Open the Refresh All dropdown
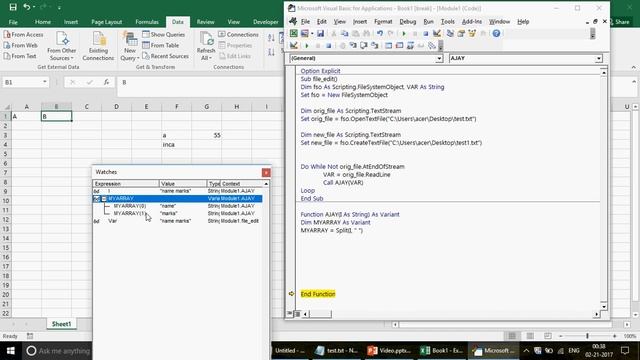 coord(206,47)
